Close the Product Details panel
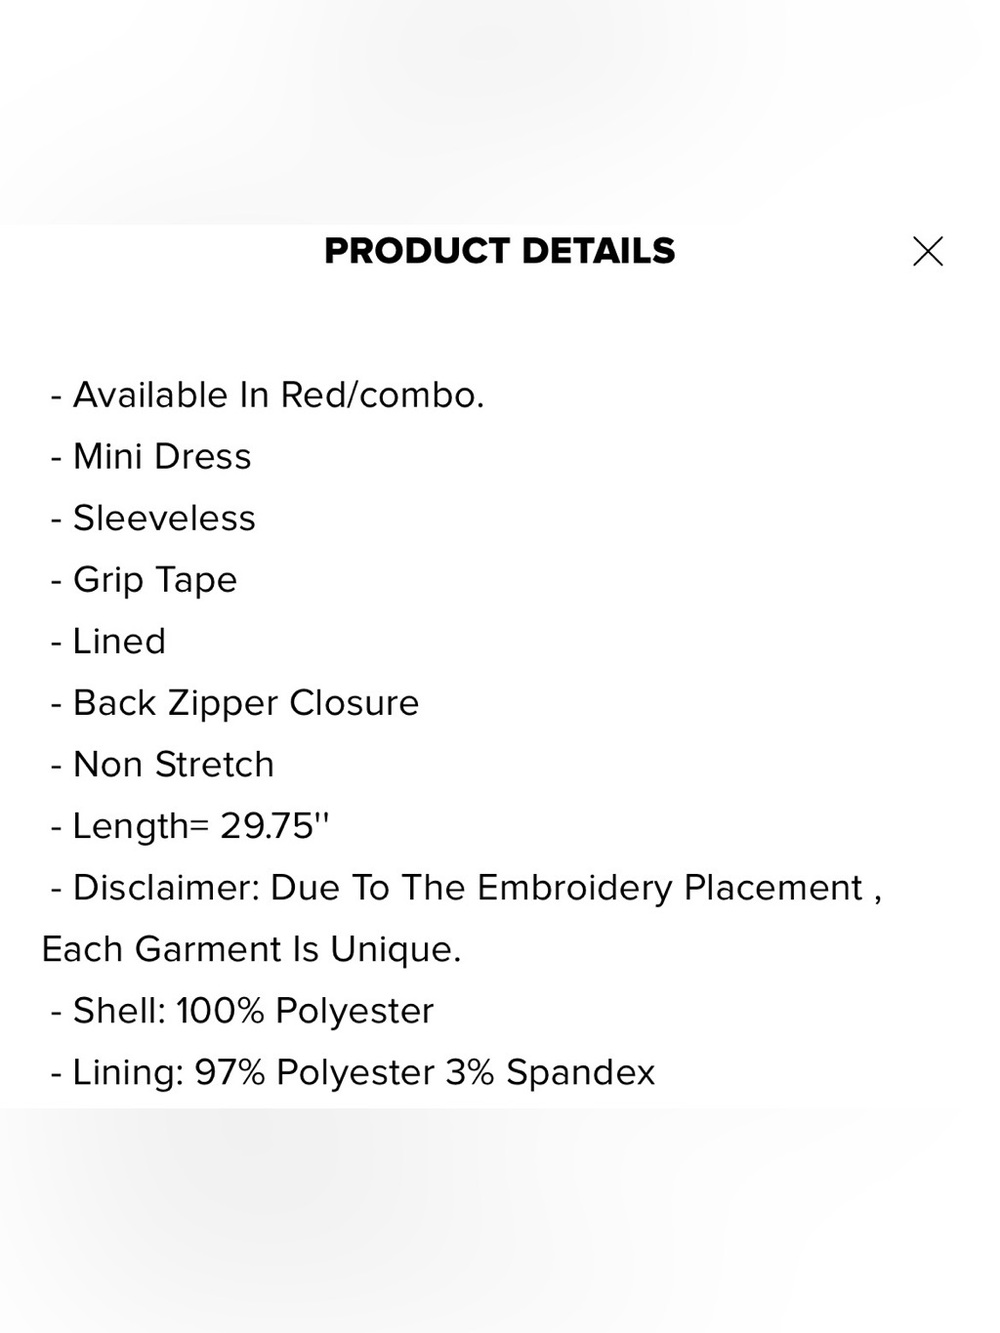 click(x=928, y=251)
